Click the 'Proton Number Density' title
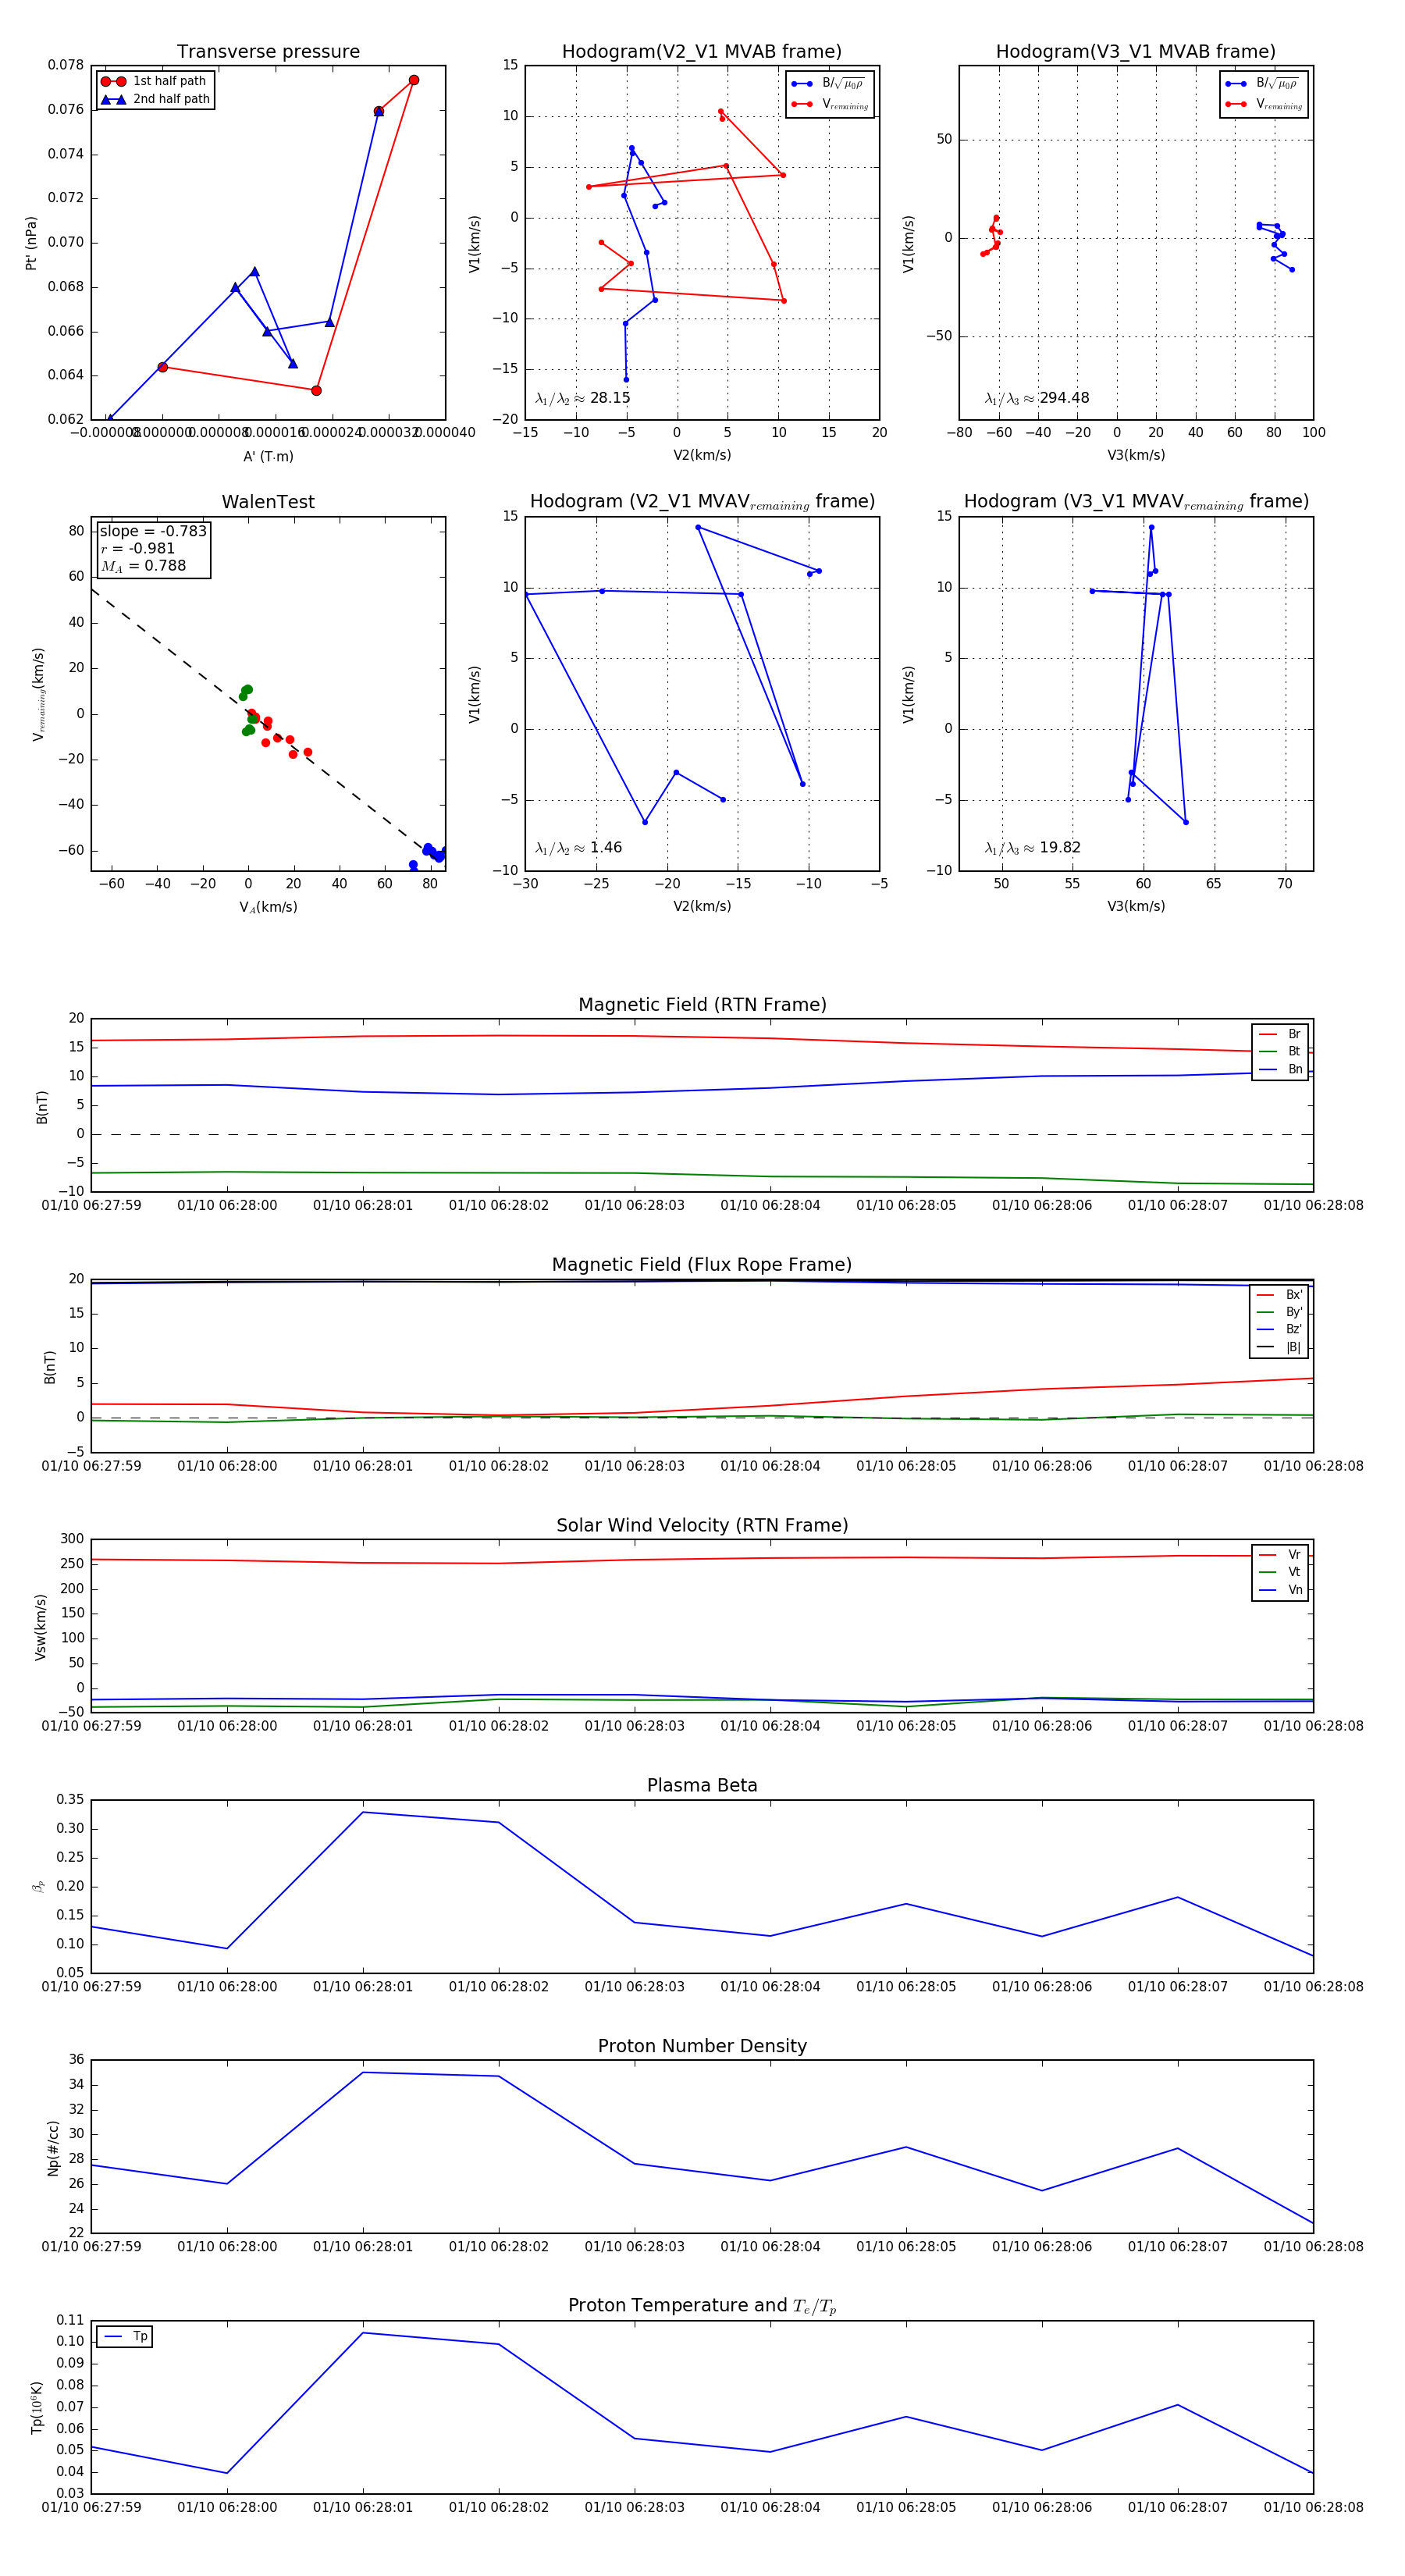The height and width of the screenshot is (2576, 1405). 702,2046
